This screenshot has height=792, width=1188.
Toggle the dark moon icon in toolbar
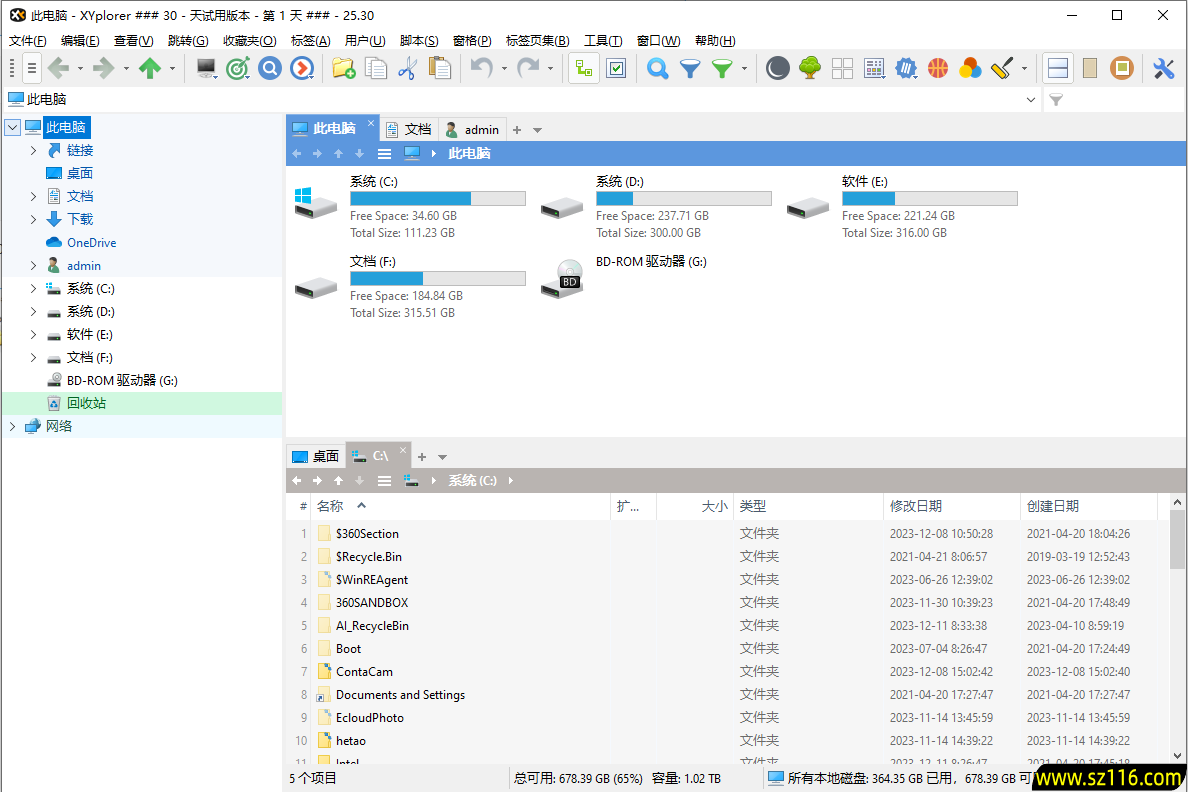point(778,68)
